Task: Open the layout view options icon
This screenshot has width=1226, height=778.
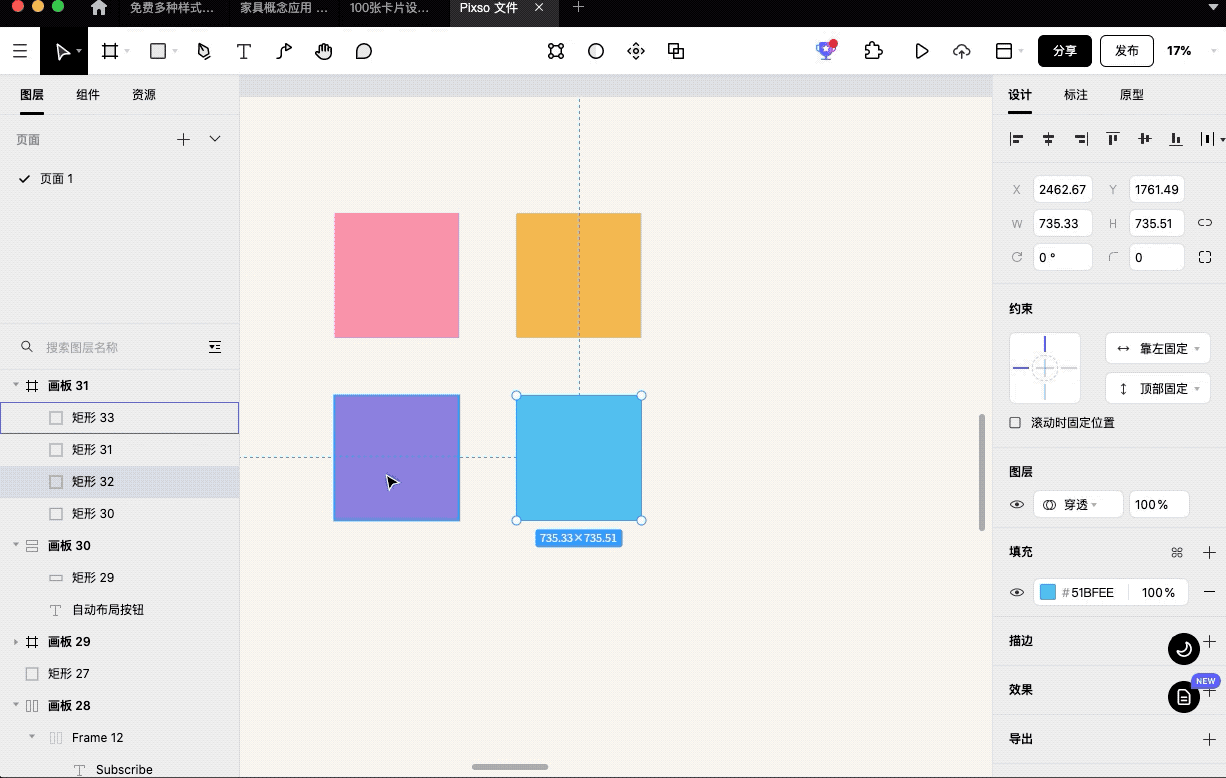Action: pos(1004,51)
